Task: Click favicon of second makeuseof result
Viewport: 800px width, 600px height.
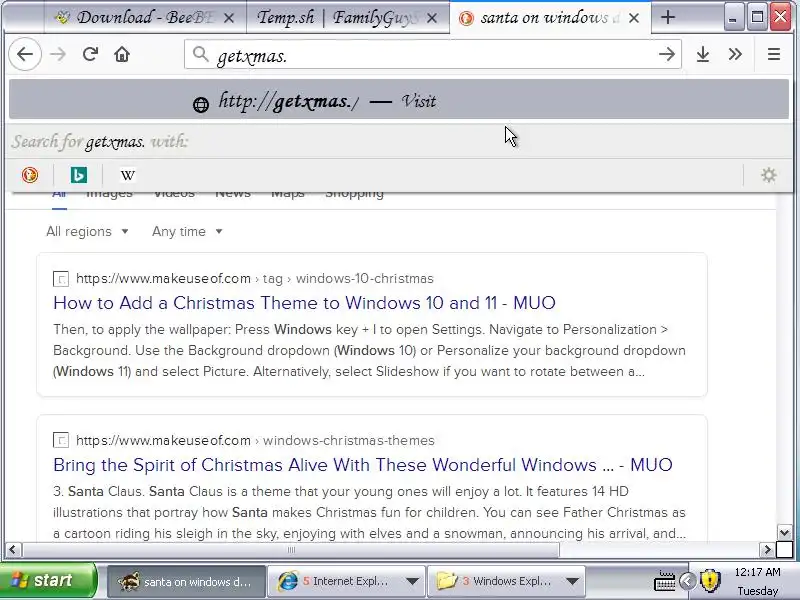Action: [x=61, y=440]
